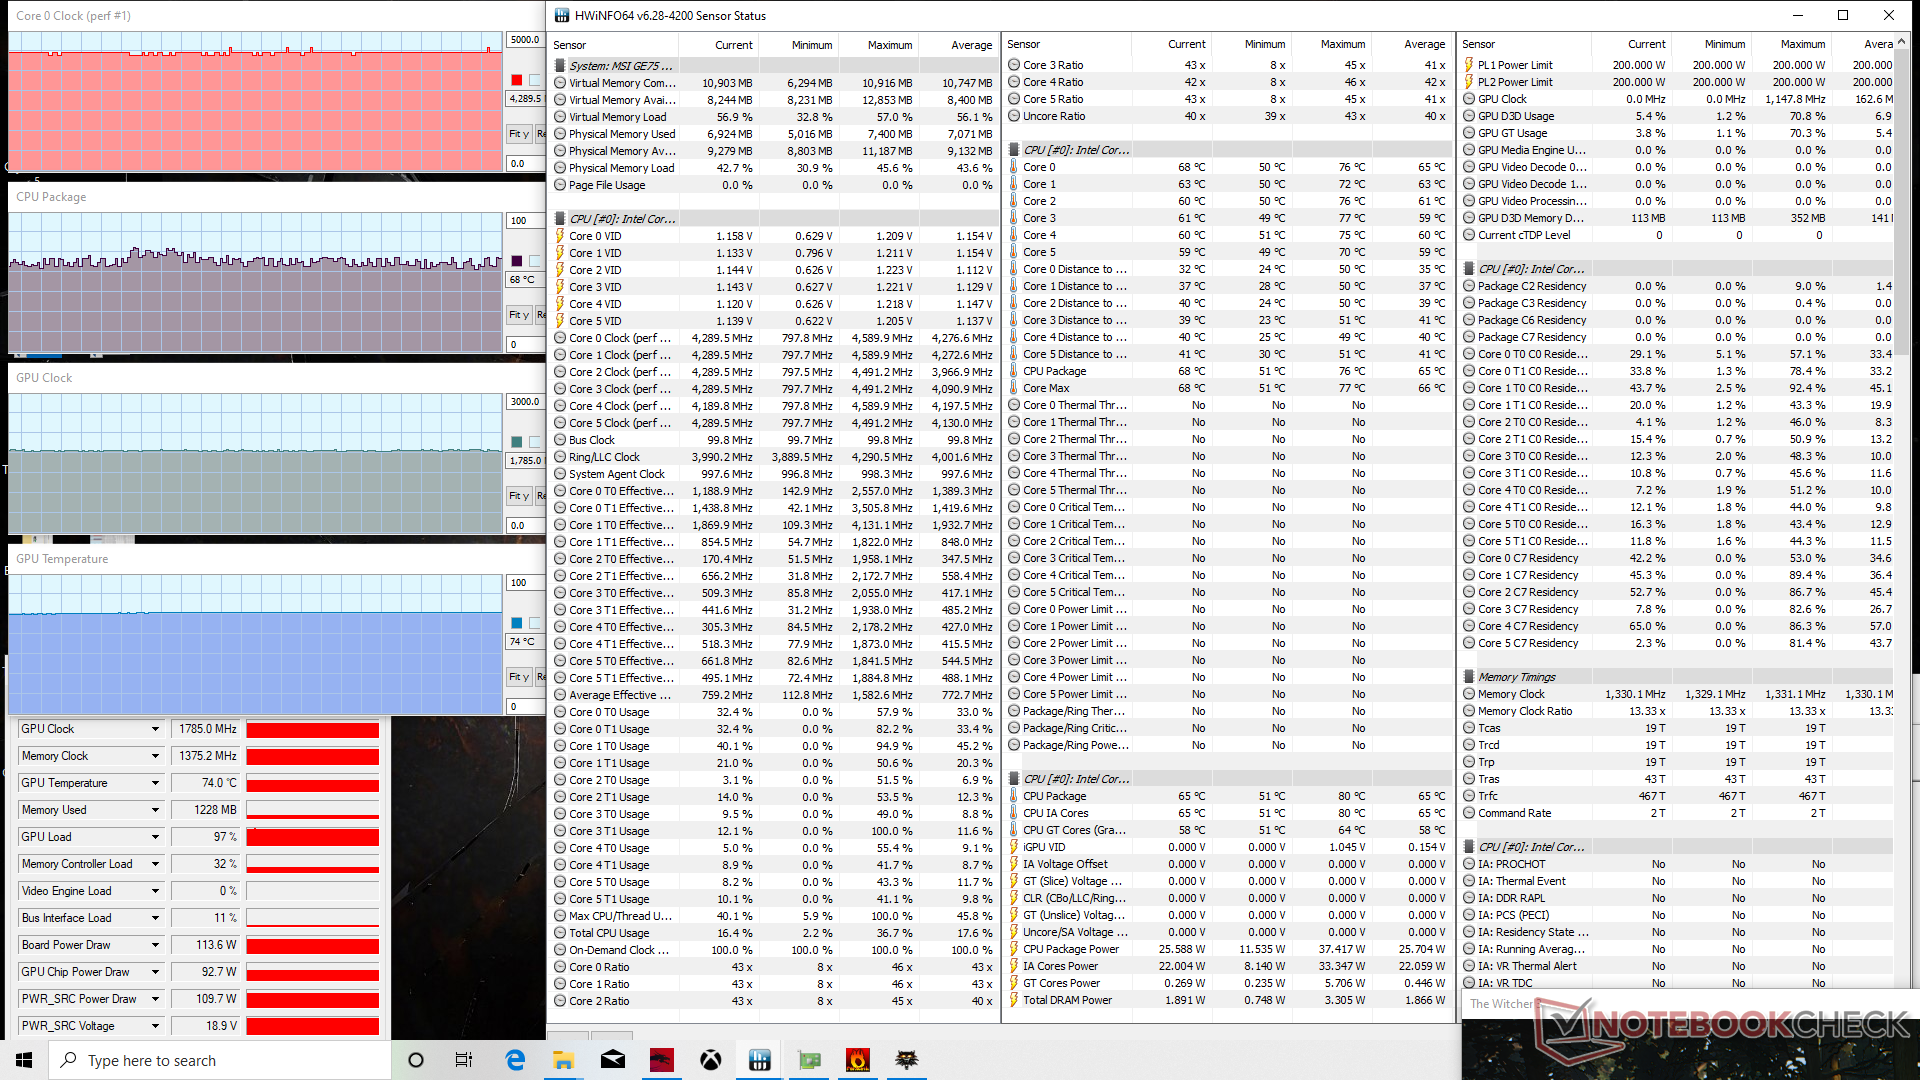
Task: Open the Microsoft Edge browser icon
Action: [515, 1060]
